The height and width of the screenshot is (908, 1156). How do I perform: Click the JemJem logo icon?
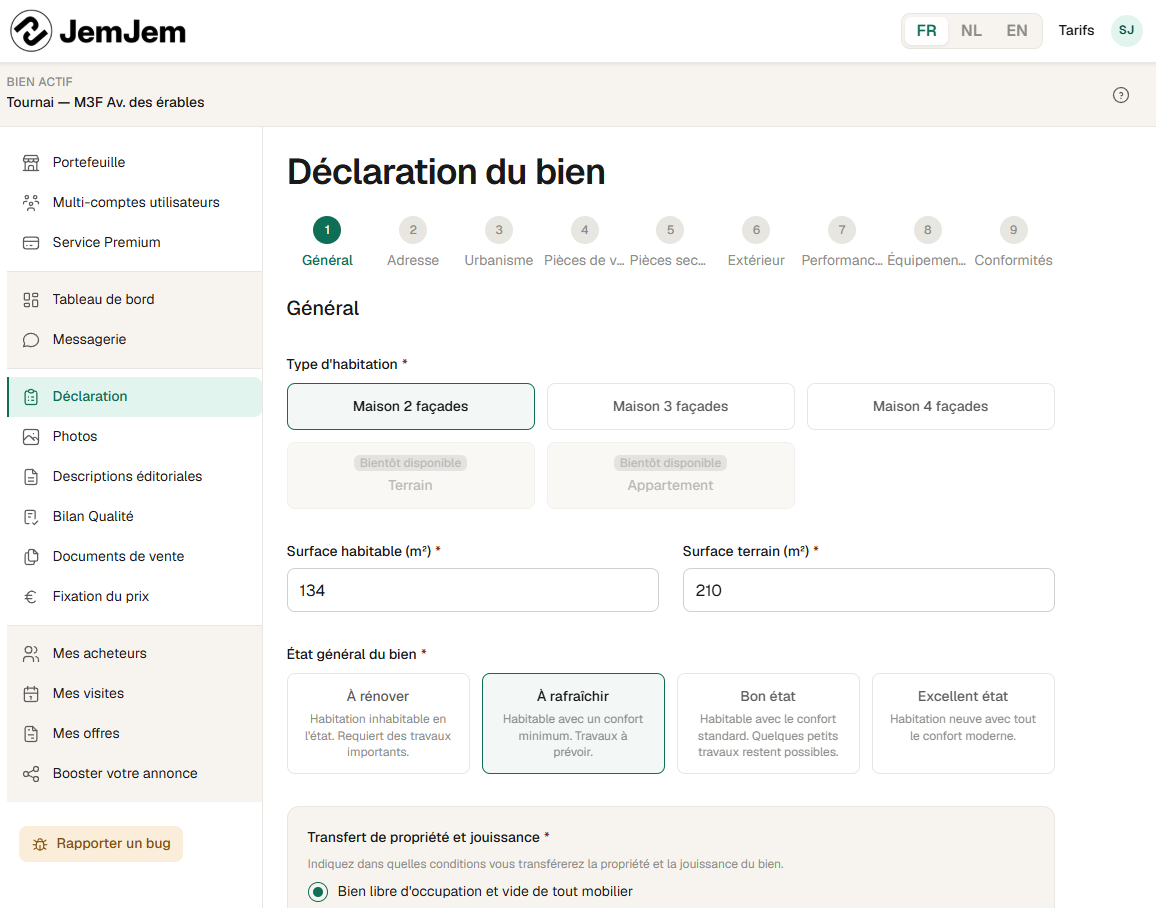[x=31, y=31]
